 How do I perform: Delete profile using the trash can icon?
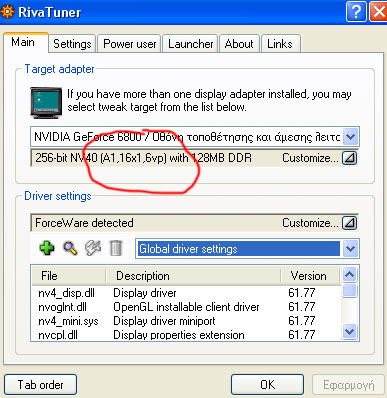116,248
